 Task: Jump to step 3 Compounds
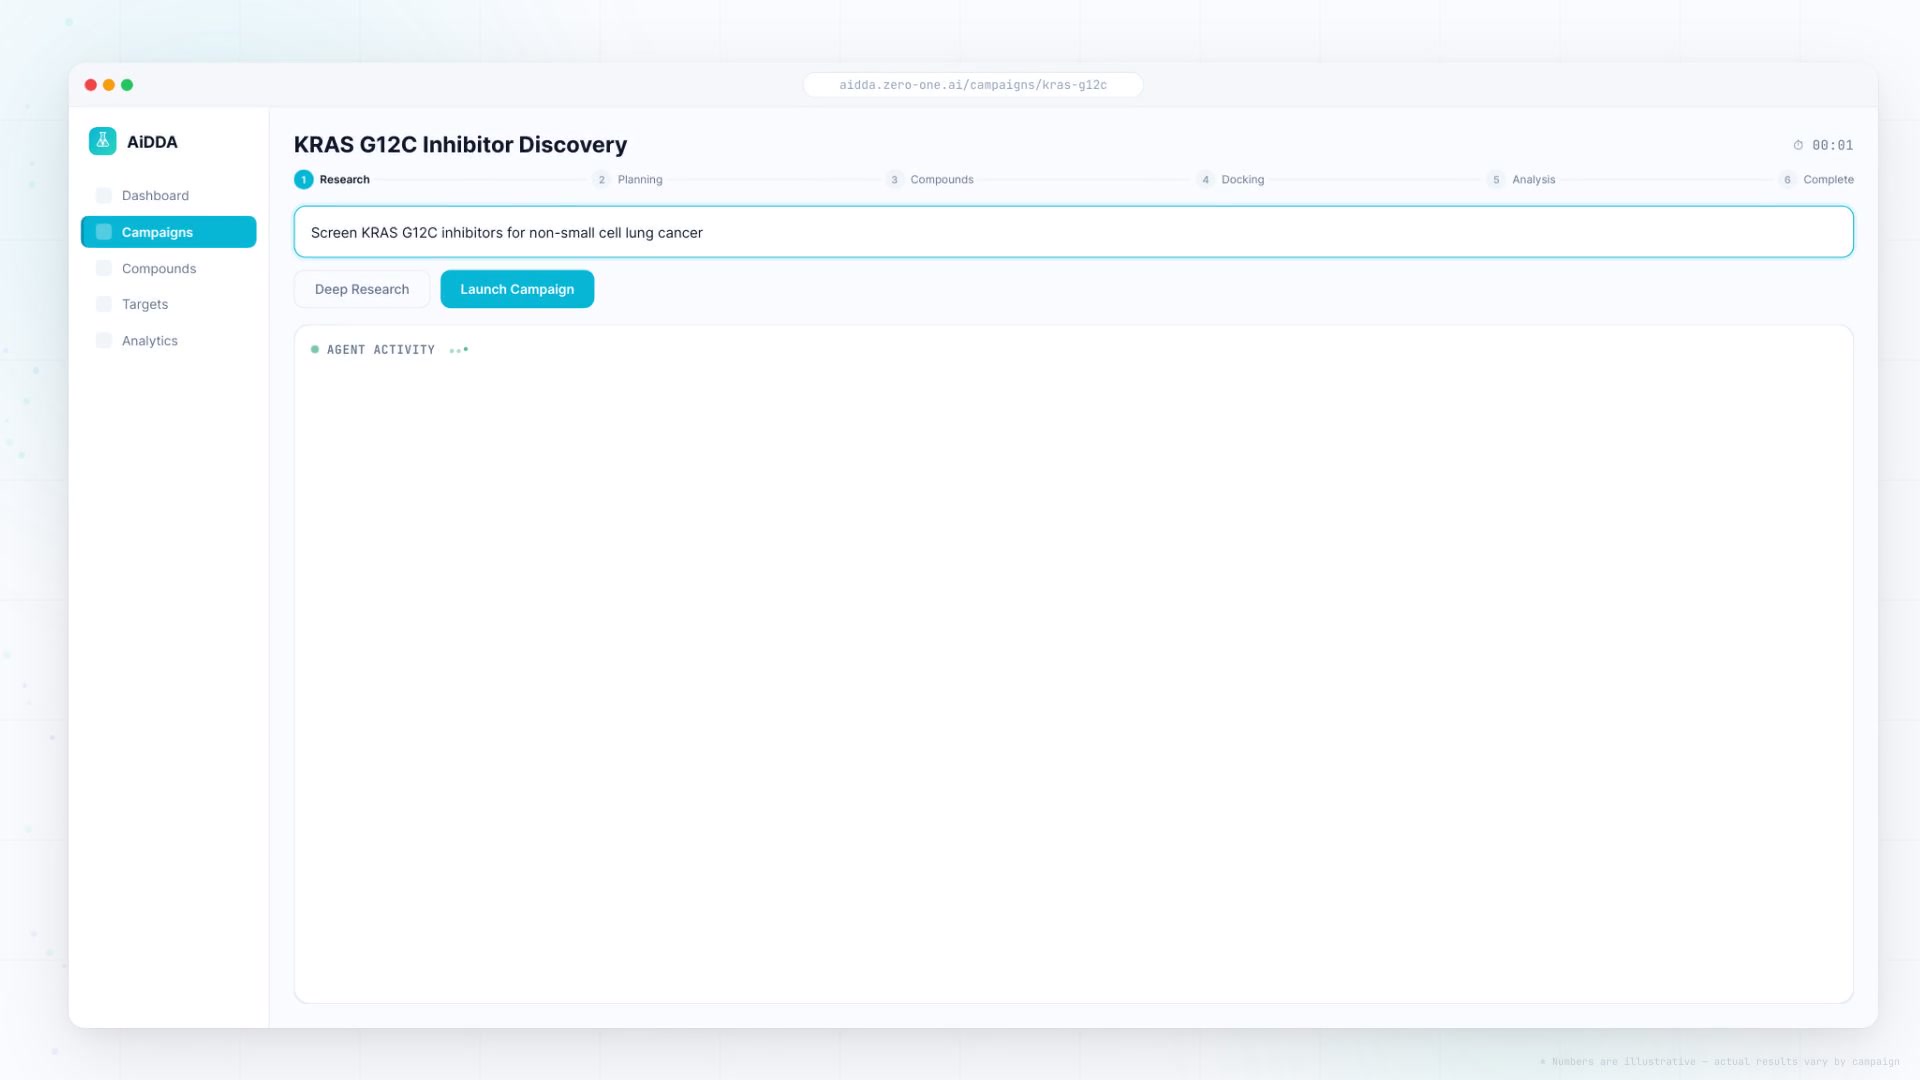(x=894, y=179)
